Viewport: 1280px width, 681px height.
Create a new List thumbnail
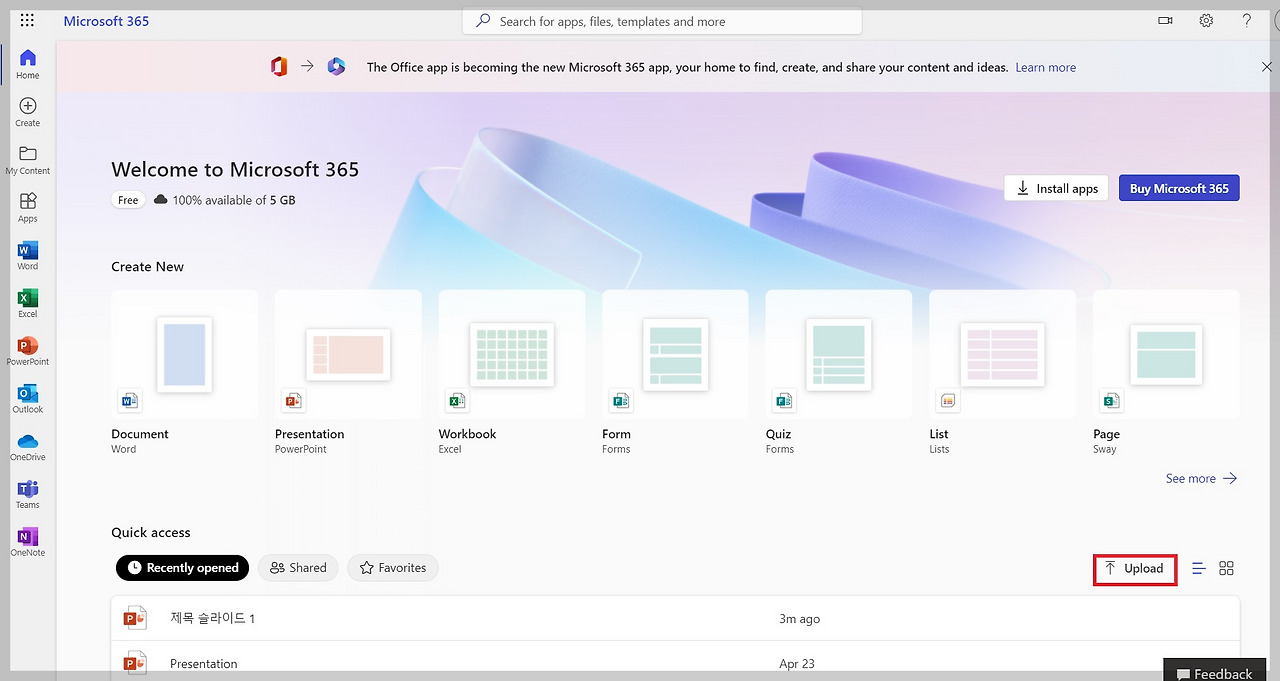(1003, 353)
